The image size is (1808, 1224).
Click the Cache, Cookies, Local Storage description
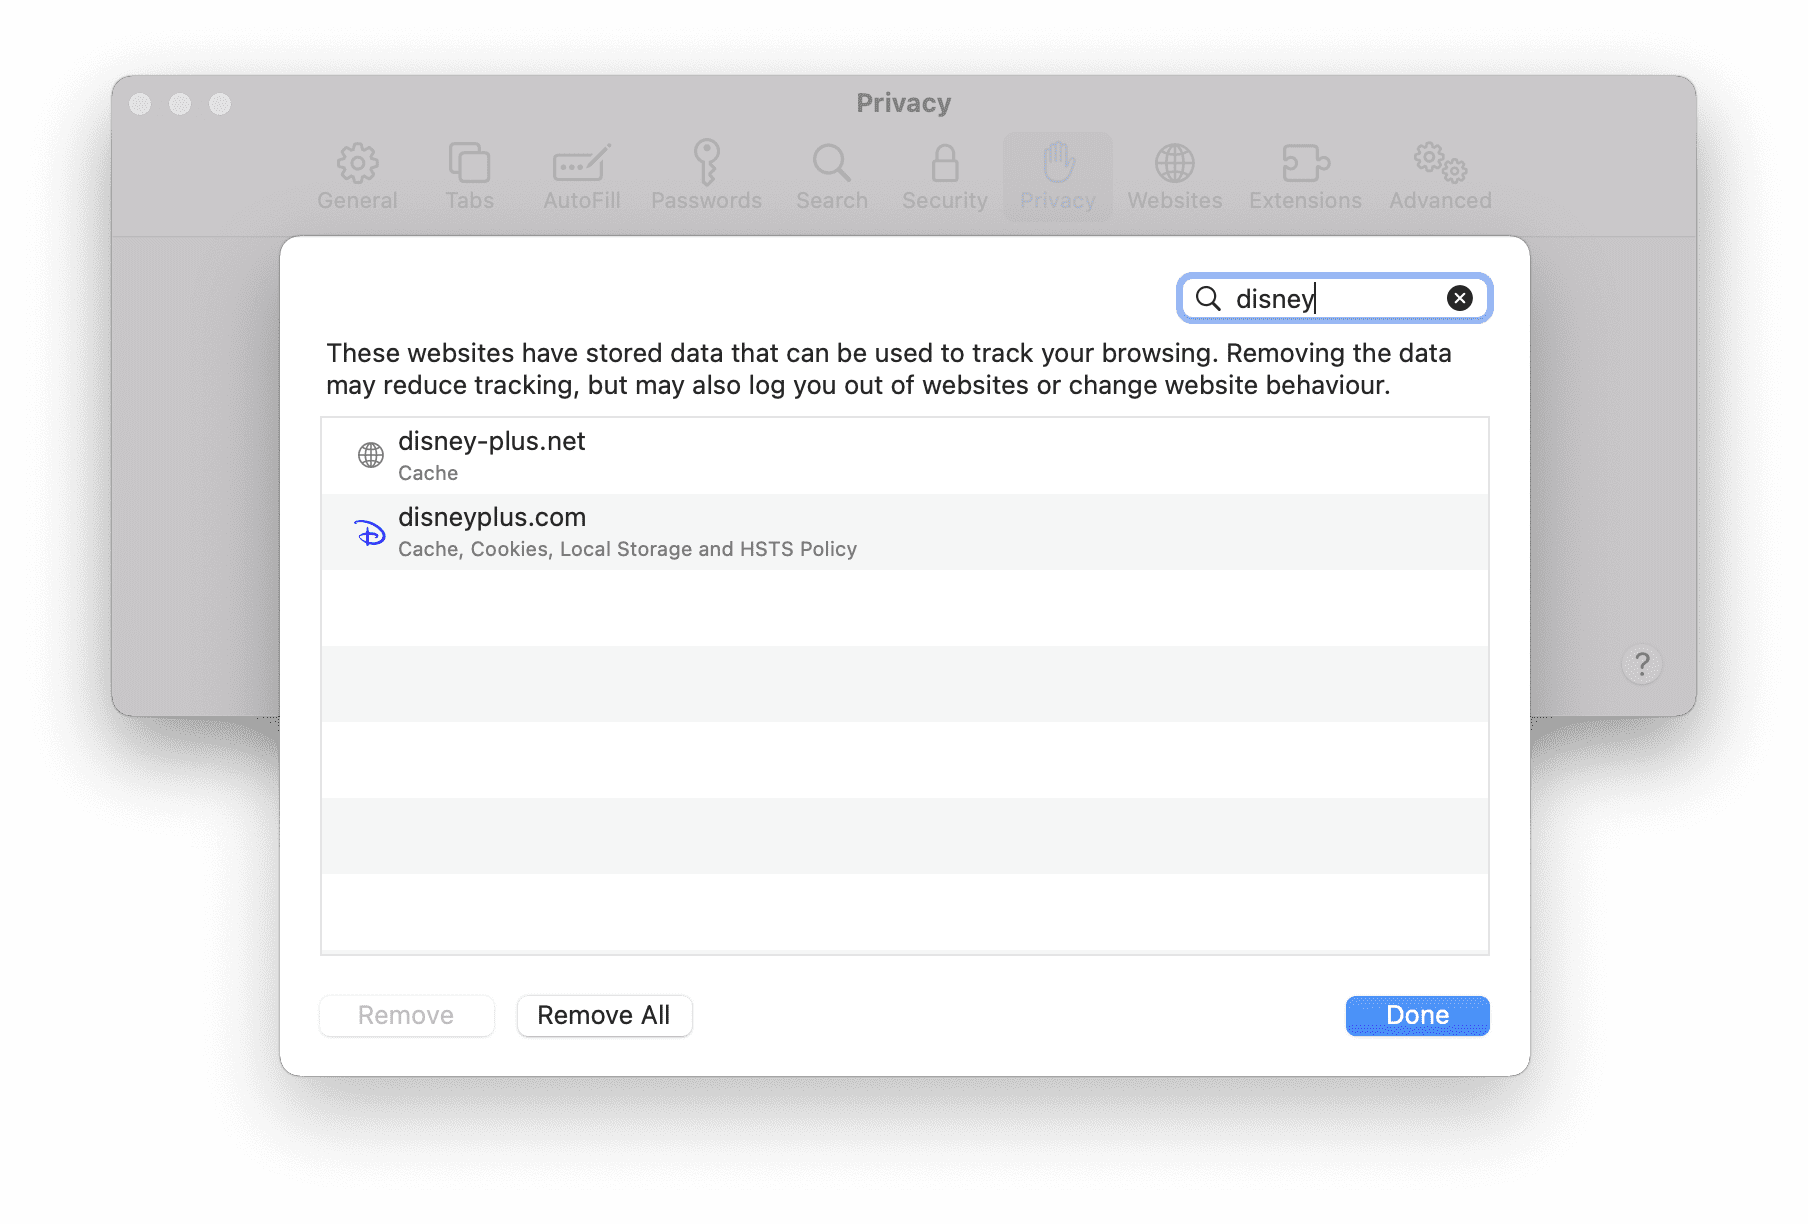point(627,549)
